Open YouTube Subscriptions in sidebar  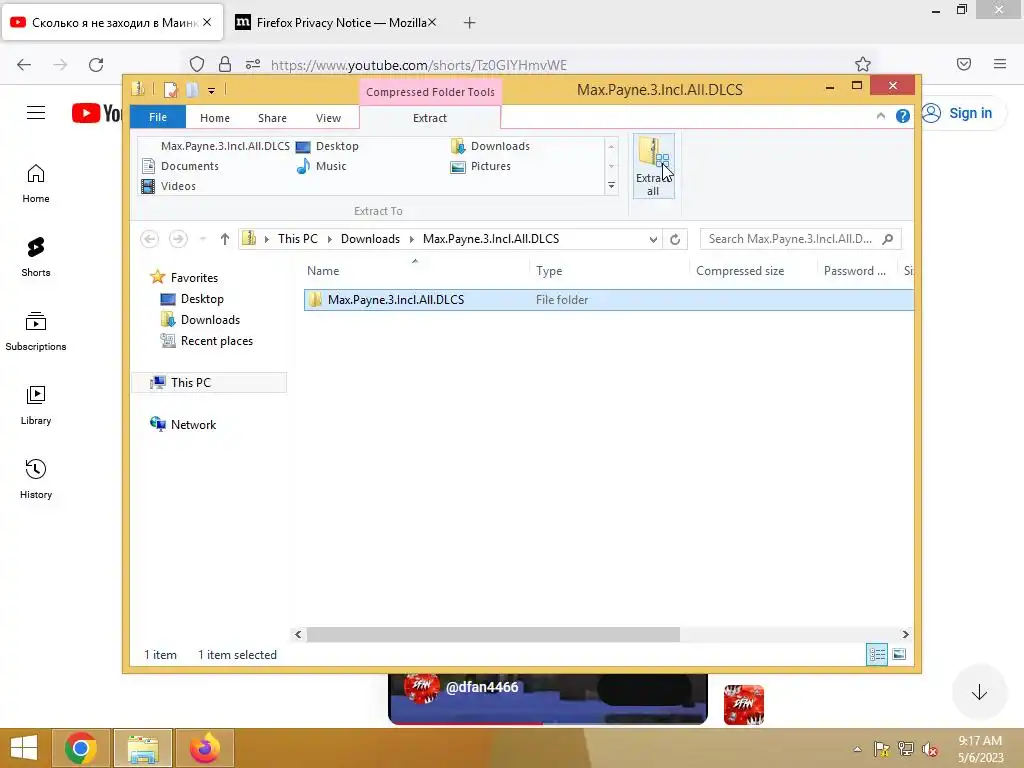[36, 332]
